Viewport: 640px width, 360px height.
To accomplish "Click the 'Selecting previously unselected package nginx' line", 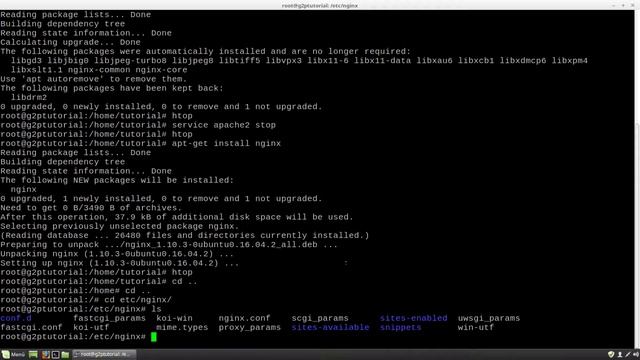I will pyautogui.click(x=120, y=226).
